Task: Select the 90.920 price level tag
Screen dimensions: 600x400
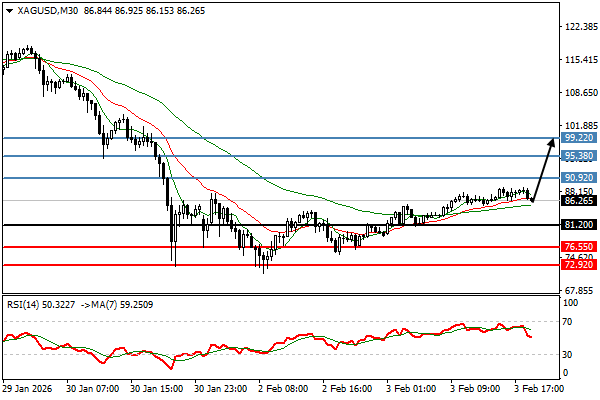Action: 578,178
